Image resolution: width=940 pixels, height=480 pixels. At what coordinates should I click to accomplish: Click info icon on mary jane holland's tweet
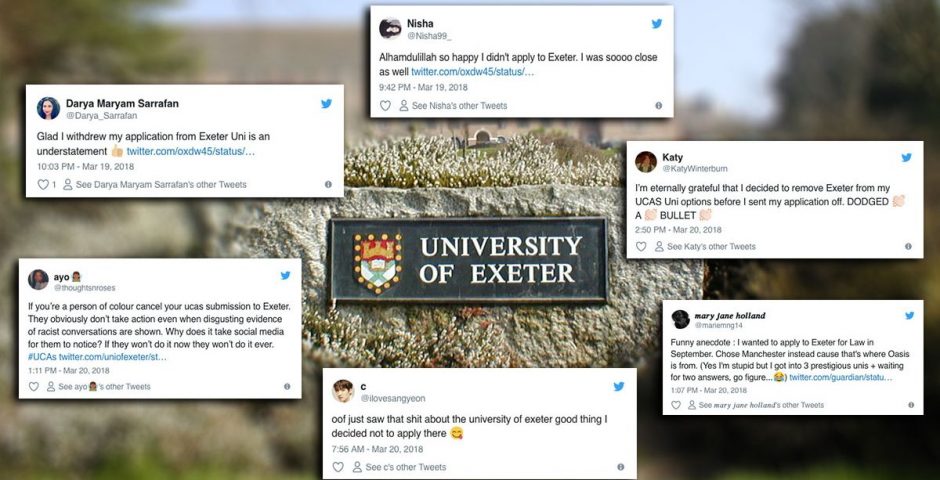pyautogui.click(x=911, y=405)
